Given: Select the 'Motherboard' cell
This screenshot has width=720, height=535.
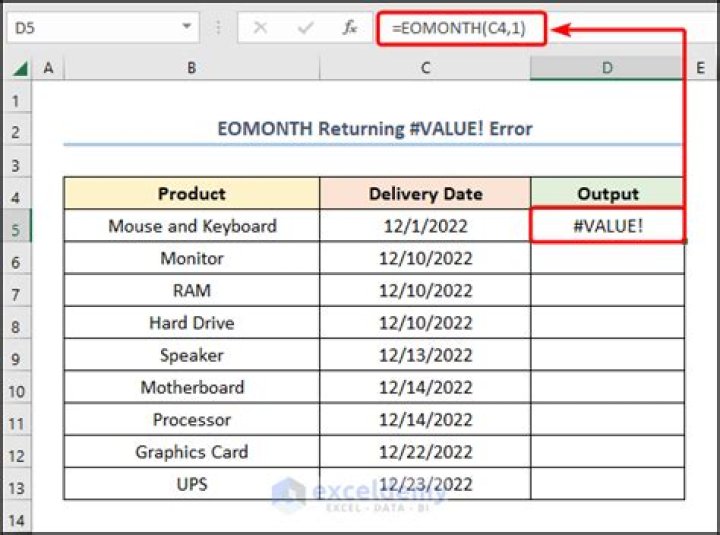Looking at the screenshot, I should coord(192,387).
